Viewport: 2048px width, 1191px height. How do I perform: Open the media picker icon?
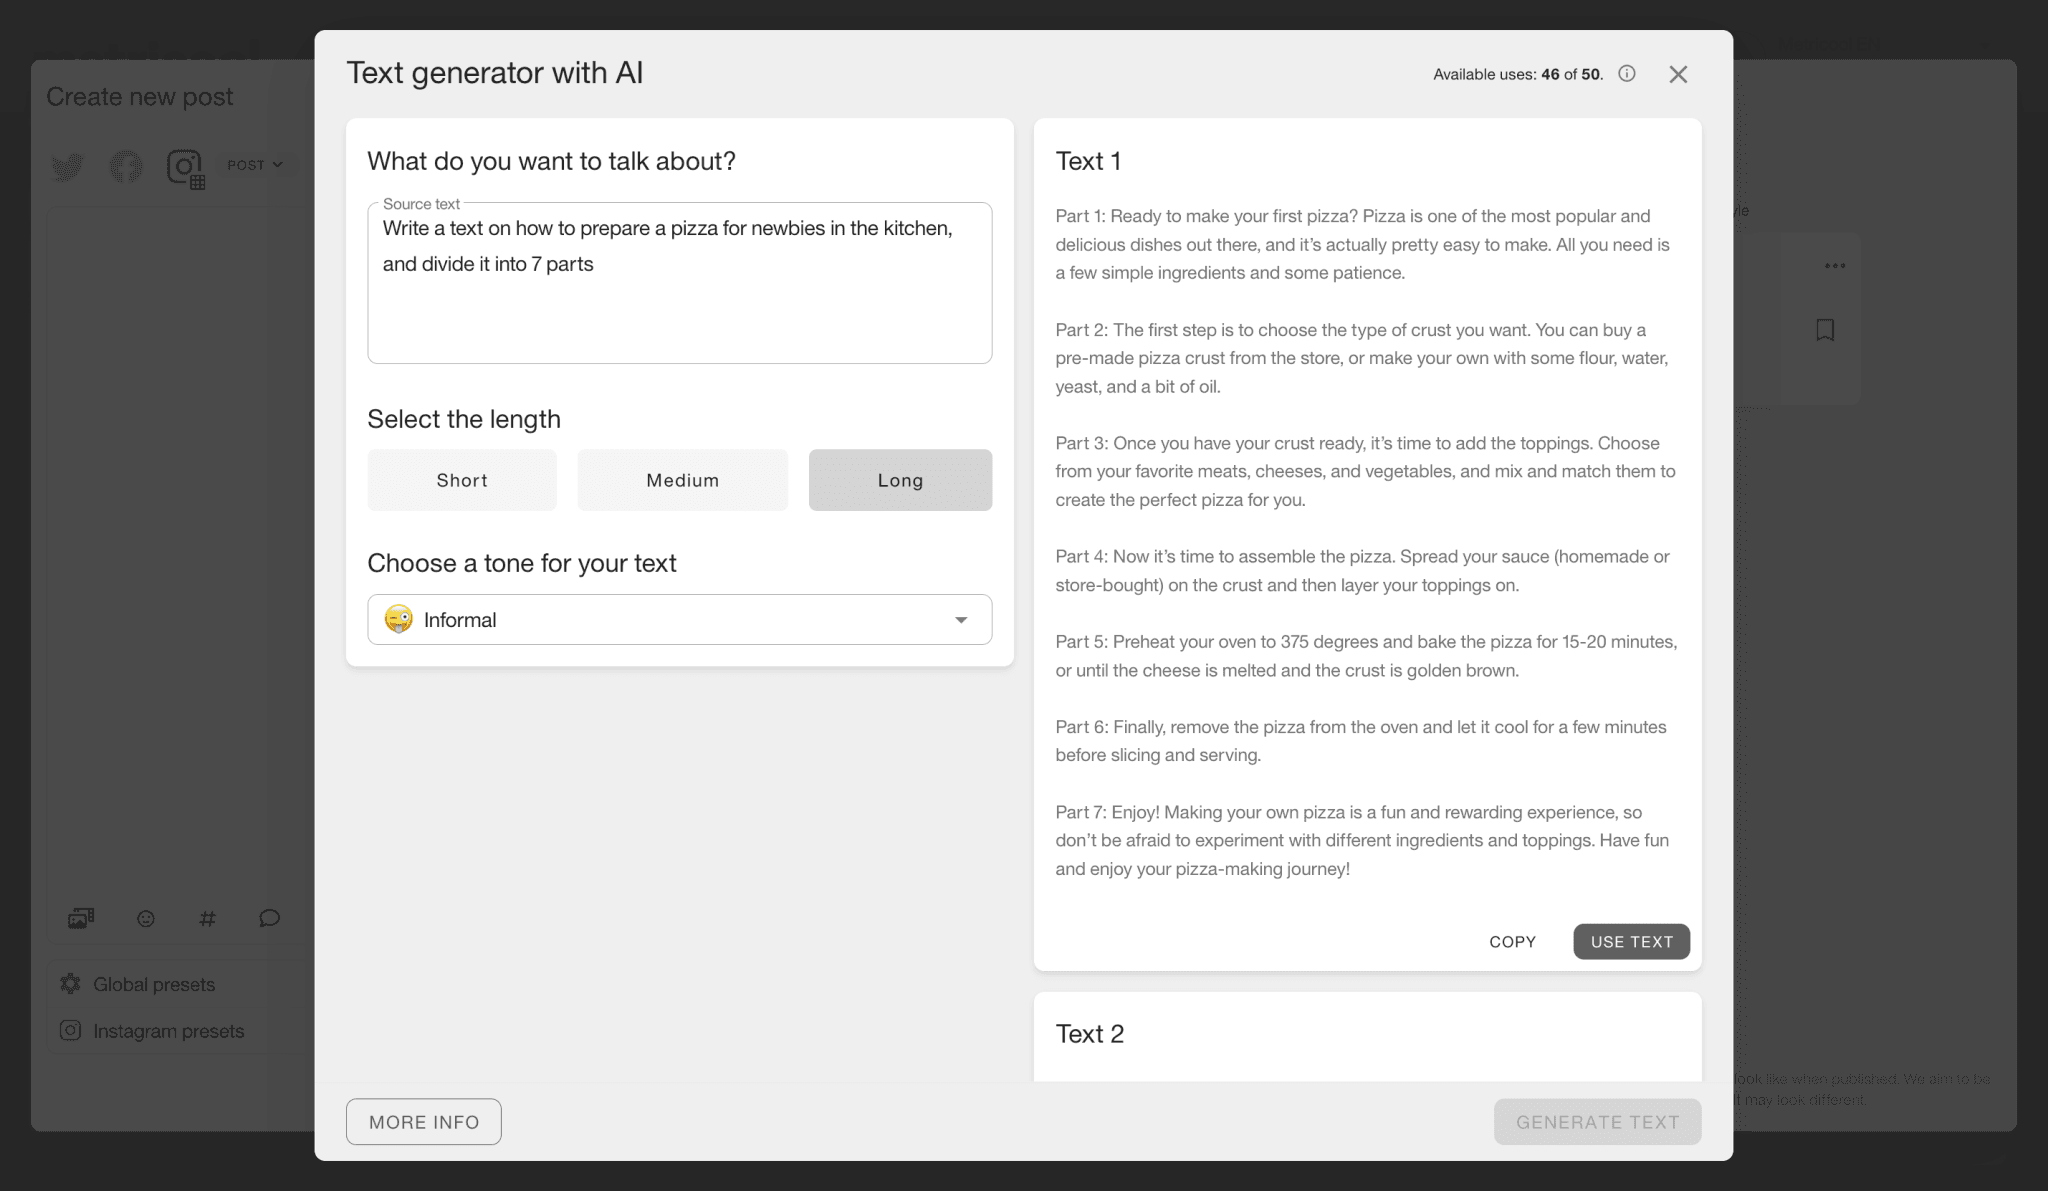click(x=80, y=918)
